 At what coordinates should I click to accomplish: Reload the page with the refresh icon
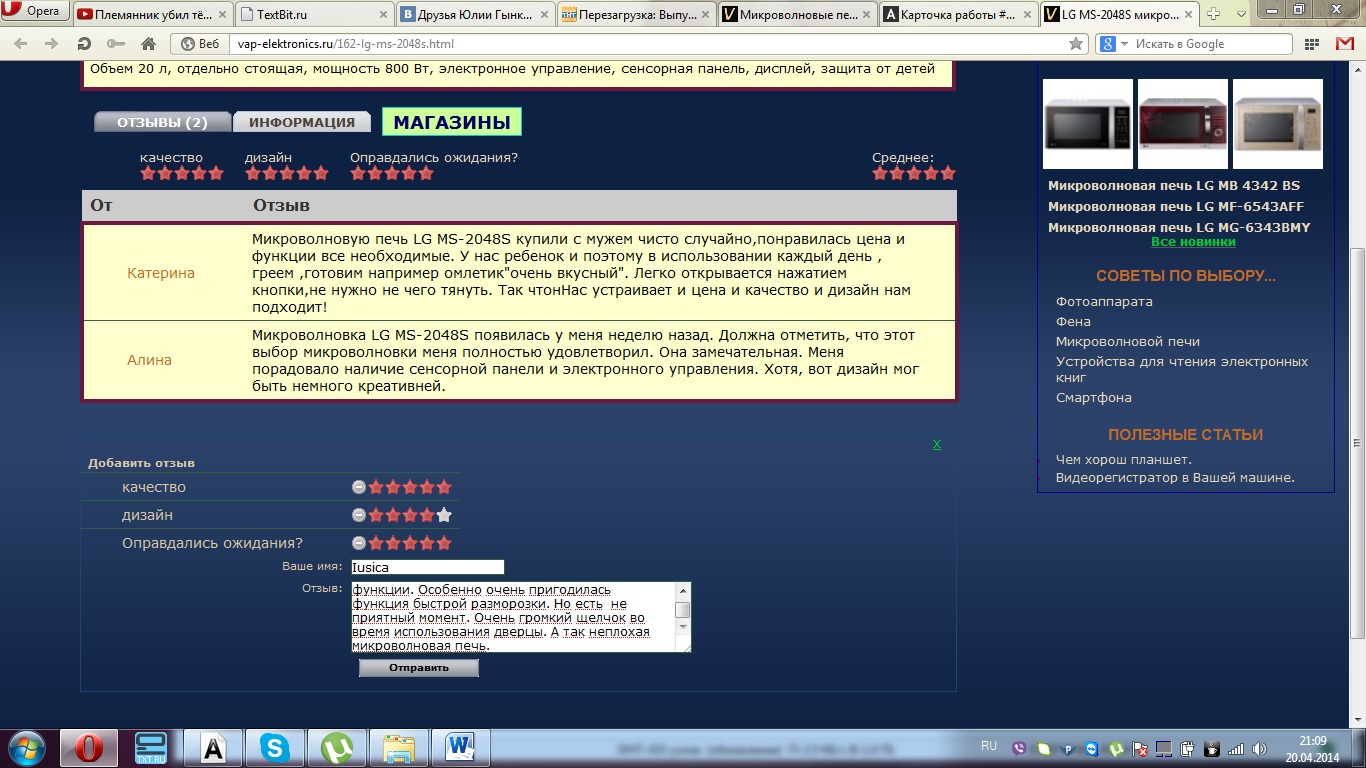tap(84, 44)
